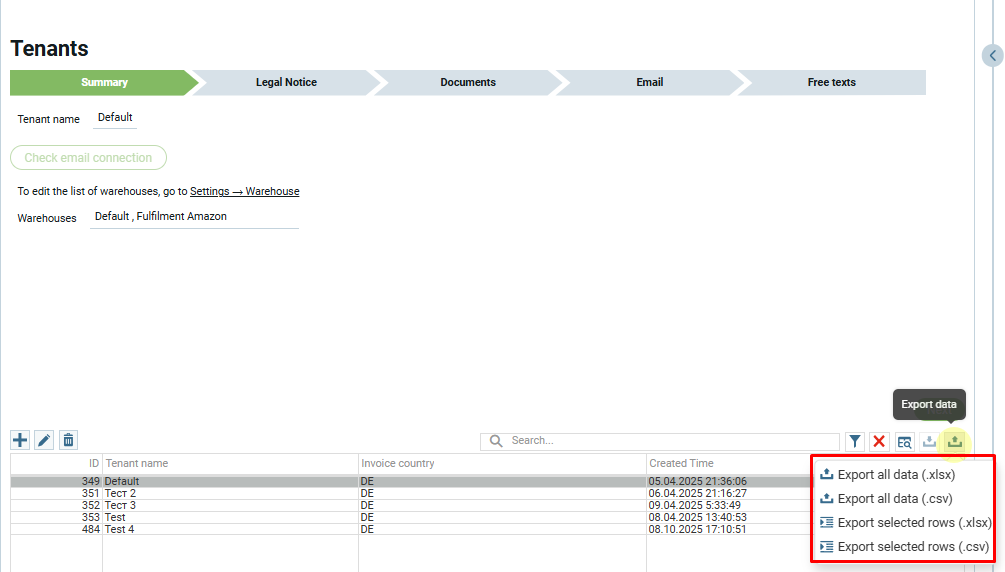Choose Export selected rows (.csv)
The height and width of the screenshot is (572, 1005).
(x=912, y=546)
